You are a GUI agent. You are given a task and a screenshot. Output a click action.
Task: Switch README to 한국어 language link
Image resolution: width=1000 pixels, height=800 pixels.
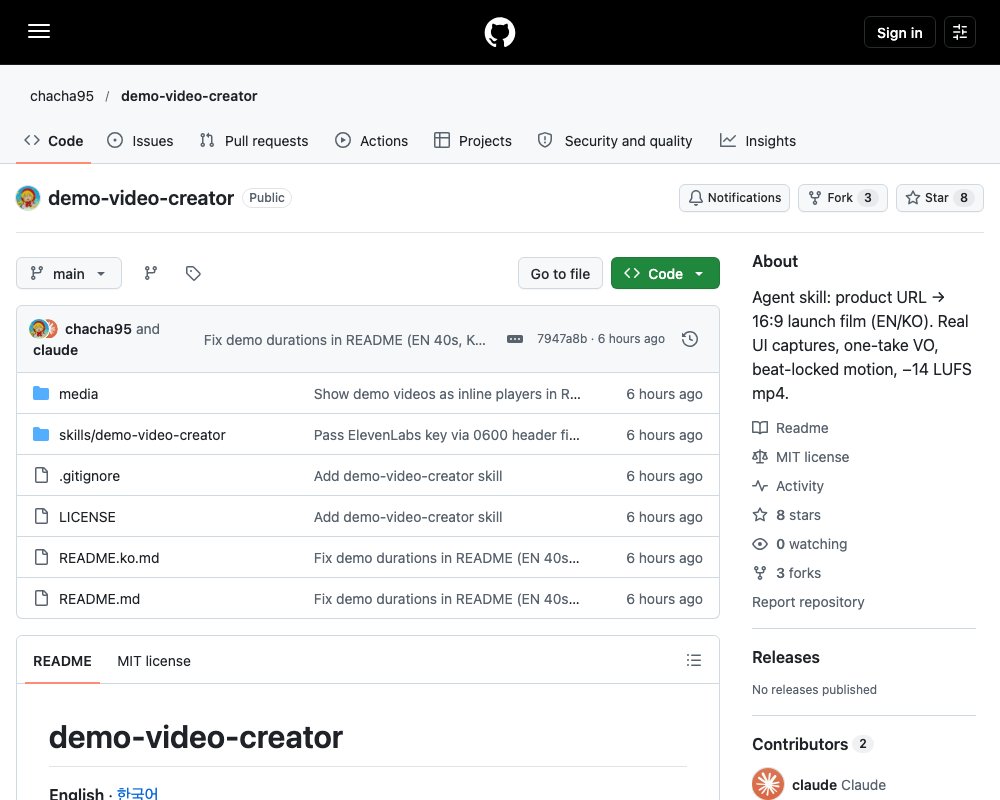[x=137, y=793]
